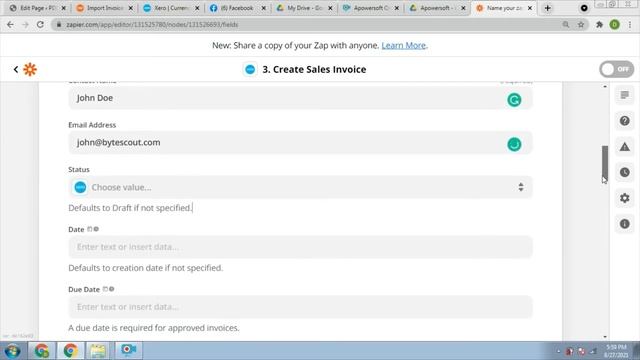Open the notes panel icon in sidebar

(624, 95)
